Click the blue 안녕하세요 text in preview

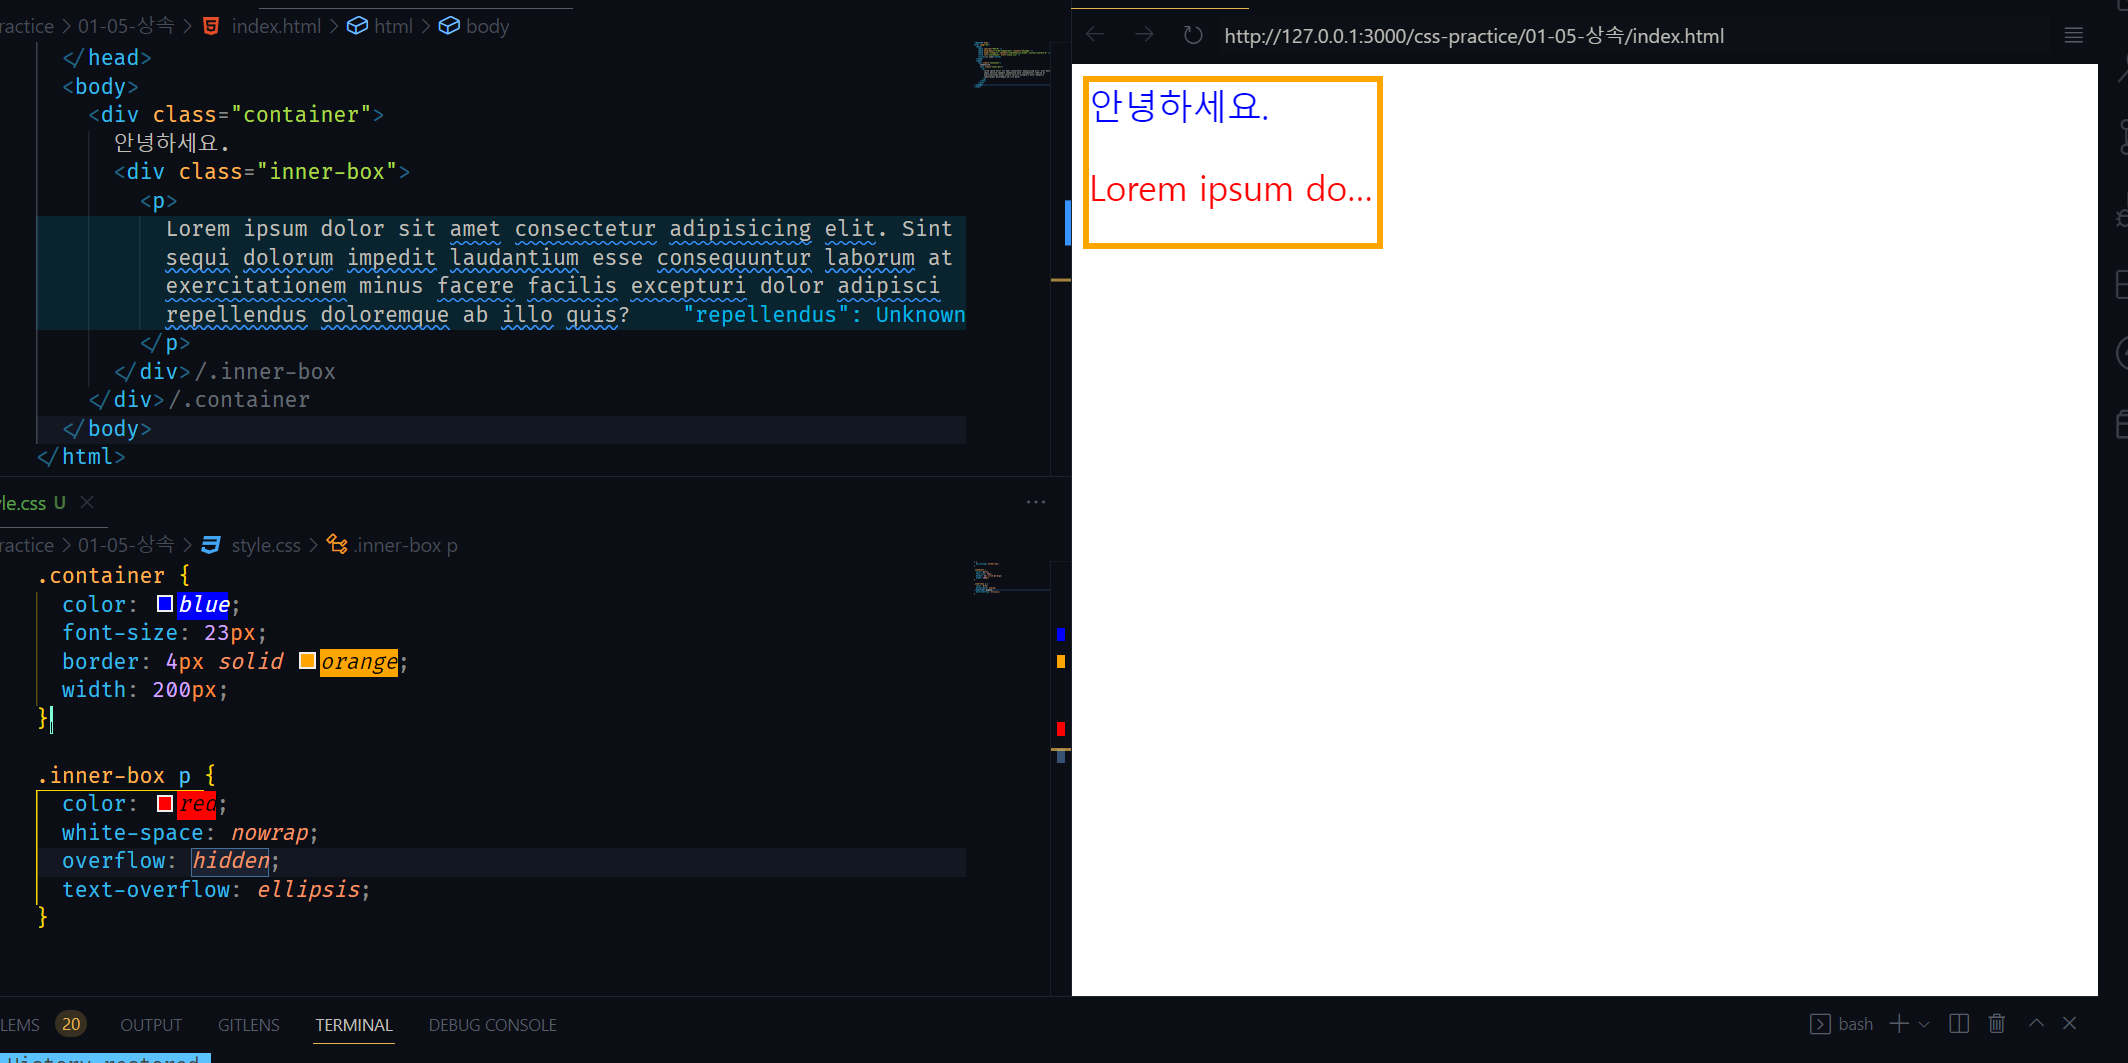[x=1179, y=105]
